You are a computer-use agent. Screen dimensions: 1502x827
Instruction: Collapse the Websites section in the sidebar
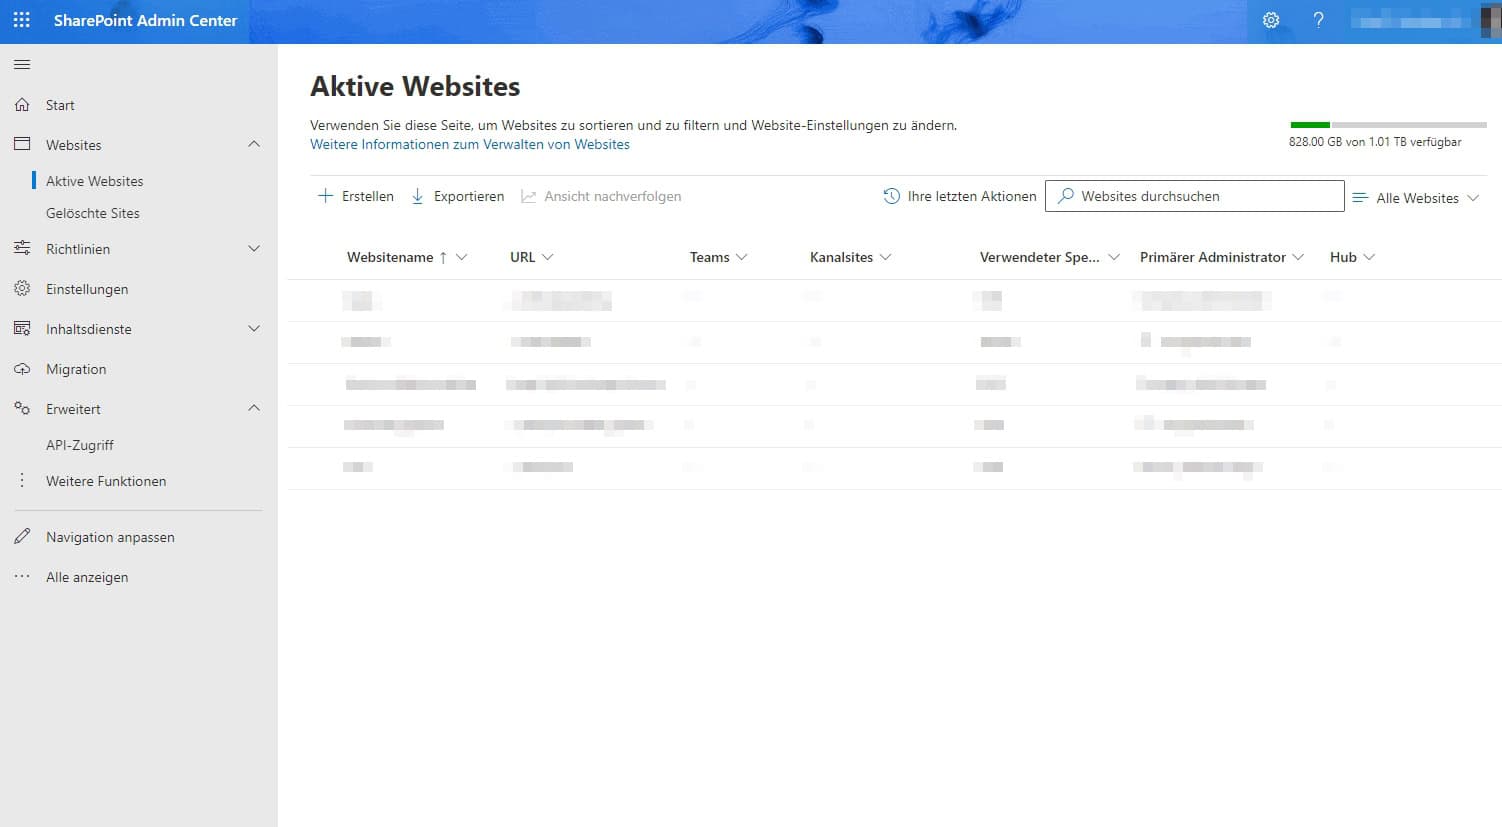(253, 144)
